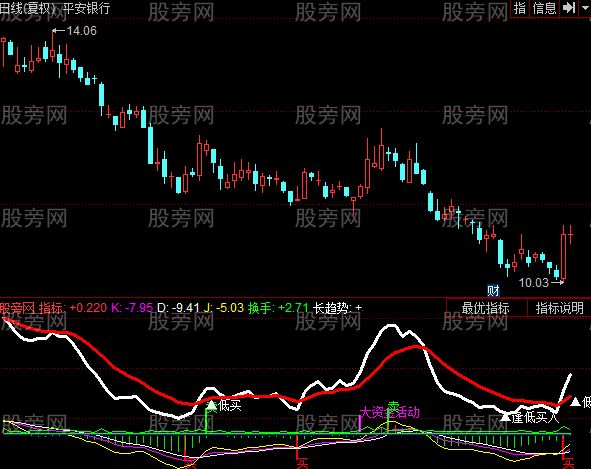Viewport: 591px width, 469px height.
Task: Click the J: -5.03 indicator value
Action: 224,308
